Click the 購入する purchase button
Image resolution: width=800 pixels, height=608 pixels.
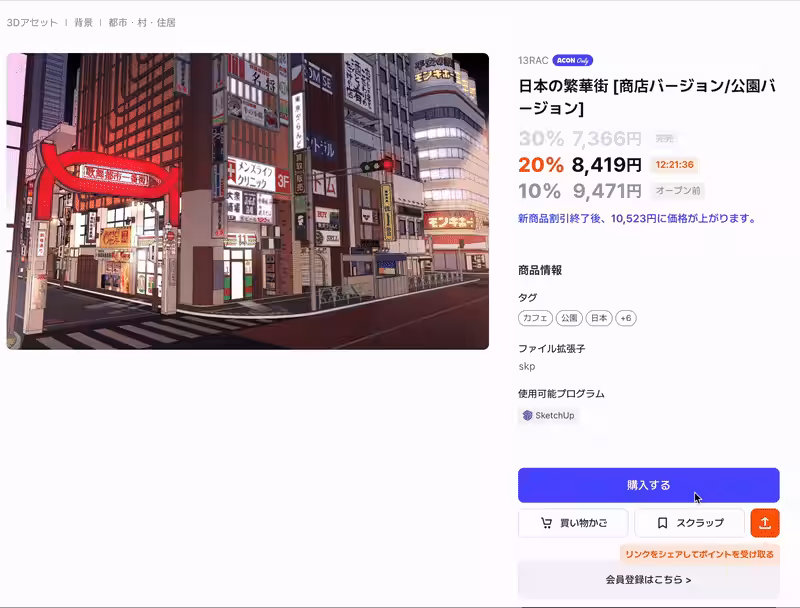pyautogui.click(x=647, y=485)
